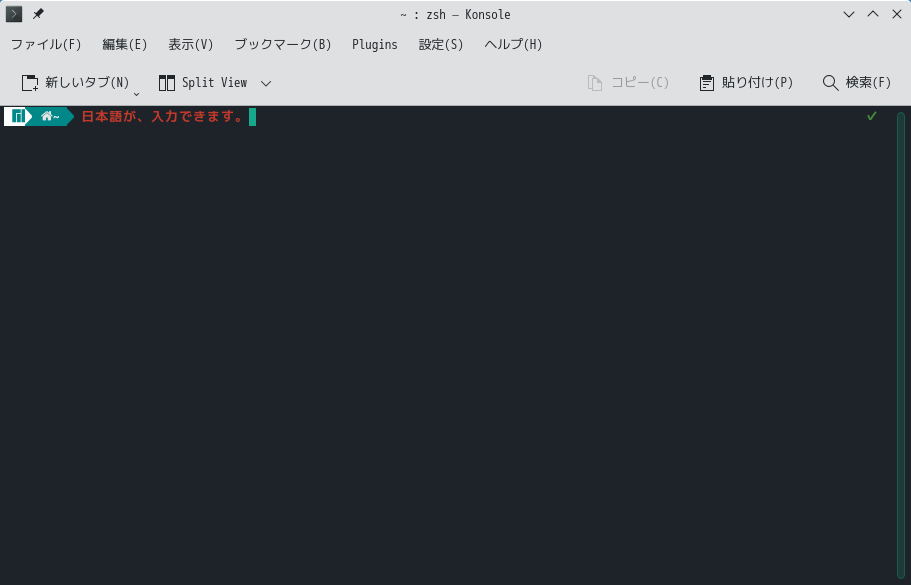Click the 新しいタブ(N) label

pyautogui.click(x=87, y=82)
